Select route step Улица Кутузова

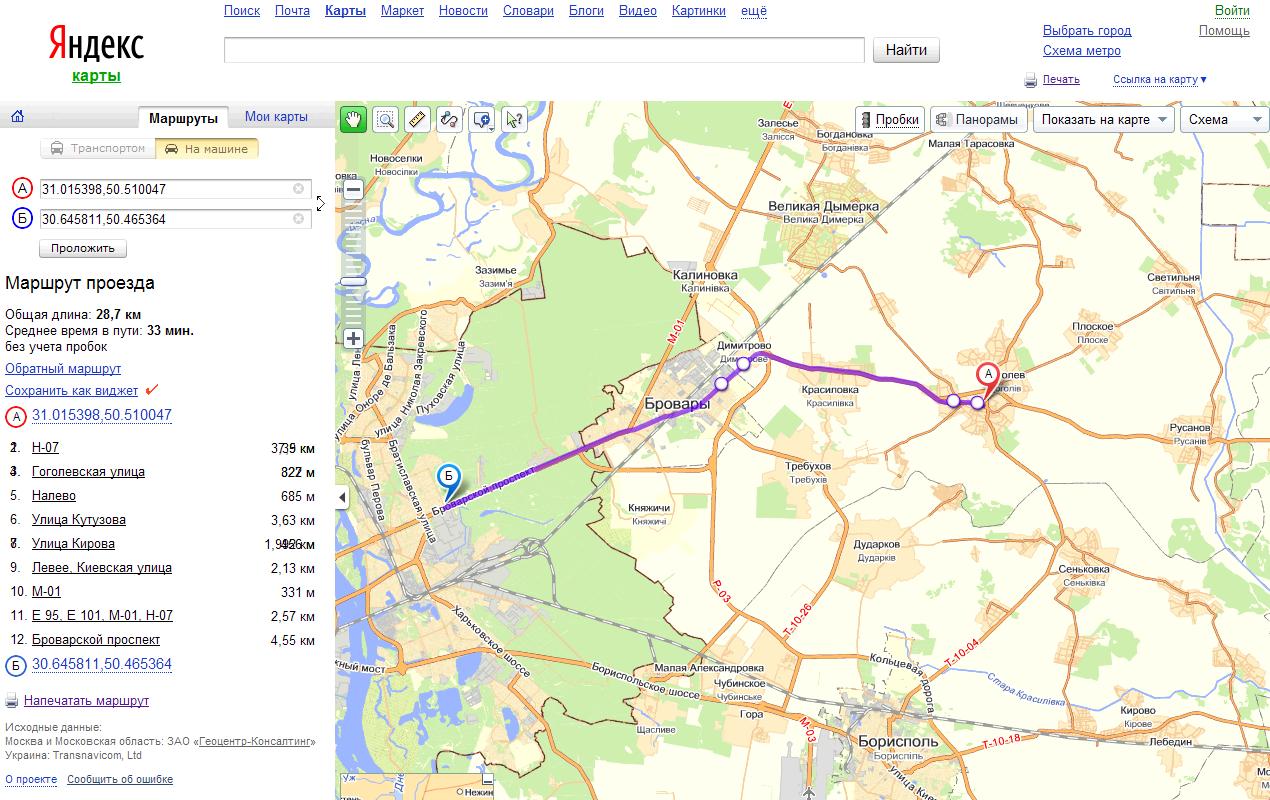pos(79,520)
